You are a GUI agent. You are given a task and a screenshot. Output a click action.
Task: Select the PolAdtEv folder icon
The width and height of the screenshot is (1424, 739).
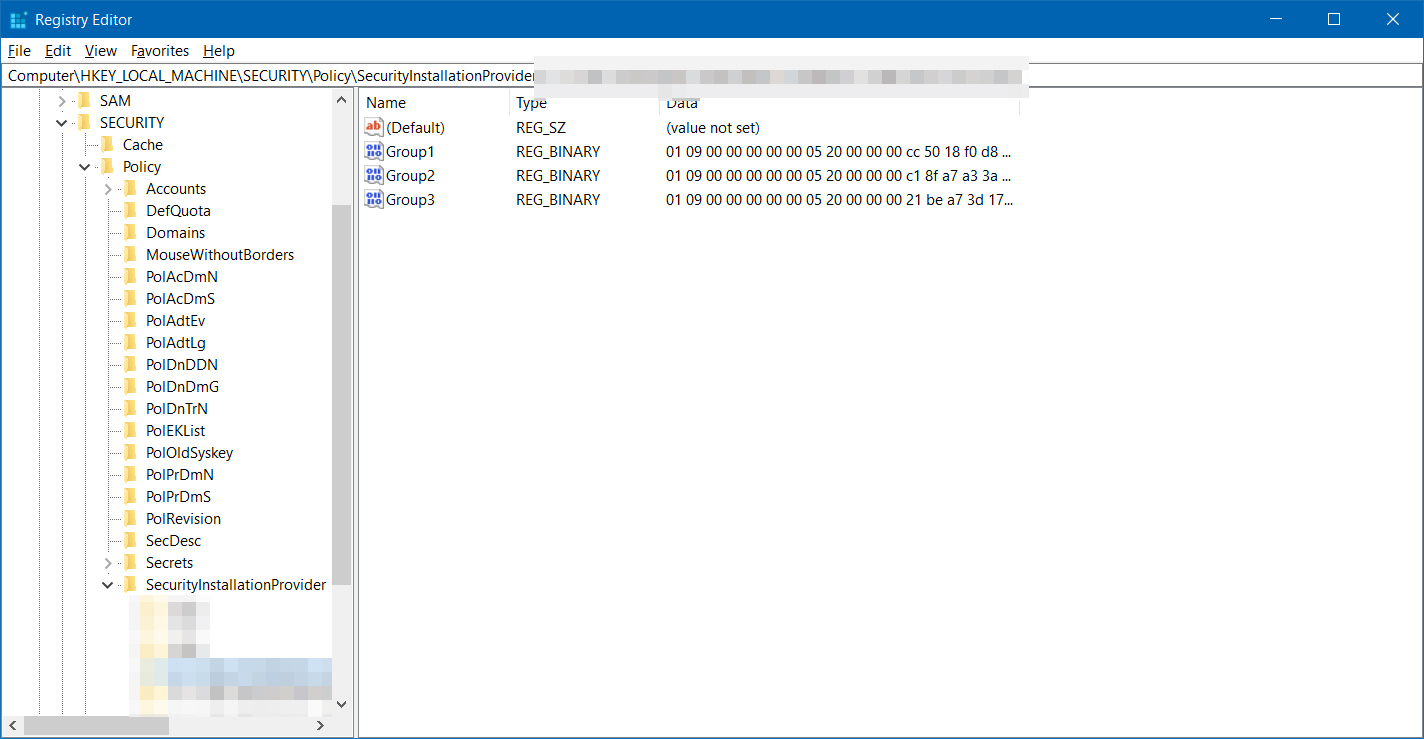coord(130,321)
